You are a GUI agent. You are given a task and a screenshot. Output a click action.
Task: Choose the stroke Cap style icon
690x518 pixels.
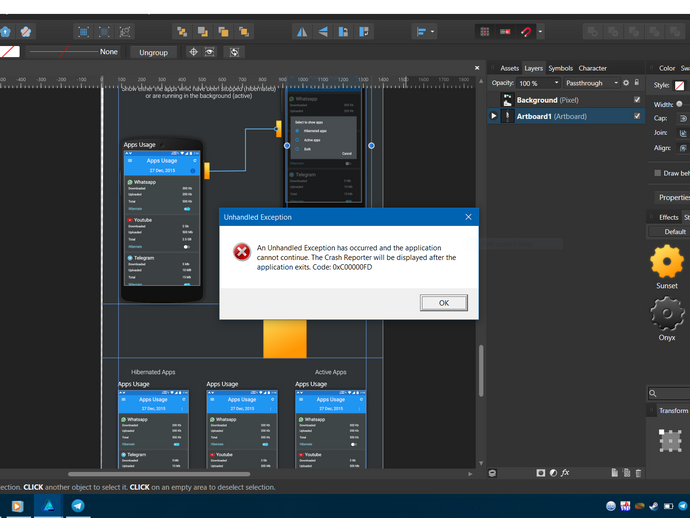(683, 118)
